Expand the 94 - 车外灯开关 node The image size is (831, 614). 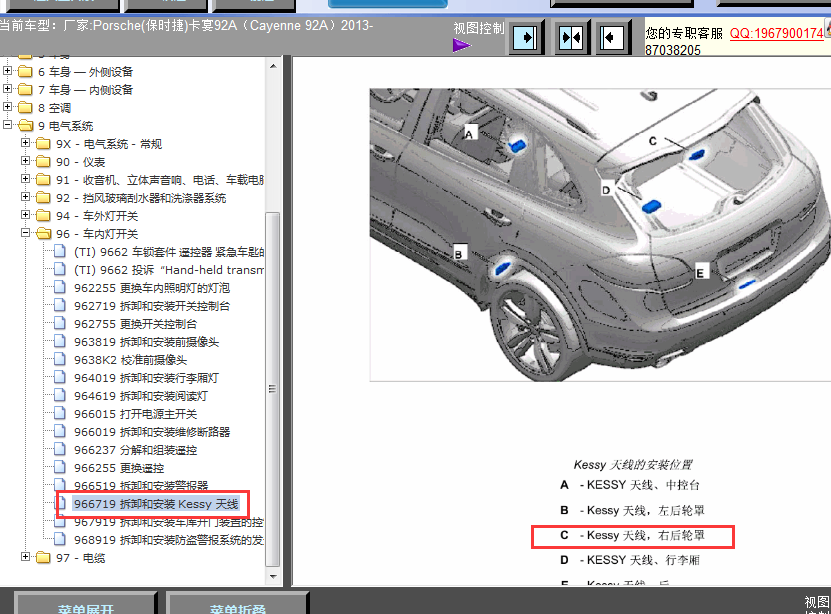pyautogui.click(x=25, y=215)
